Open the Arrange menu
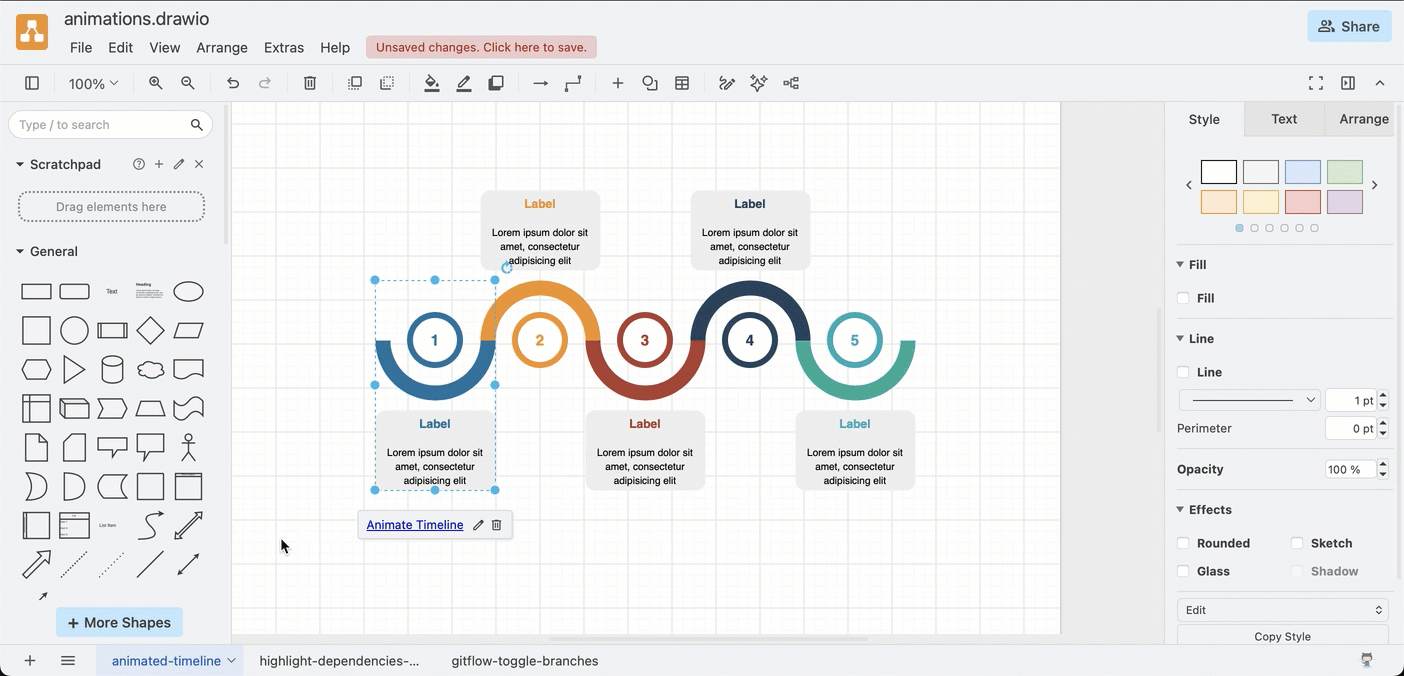 pyautogui.click(x=222, y=47)
